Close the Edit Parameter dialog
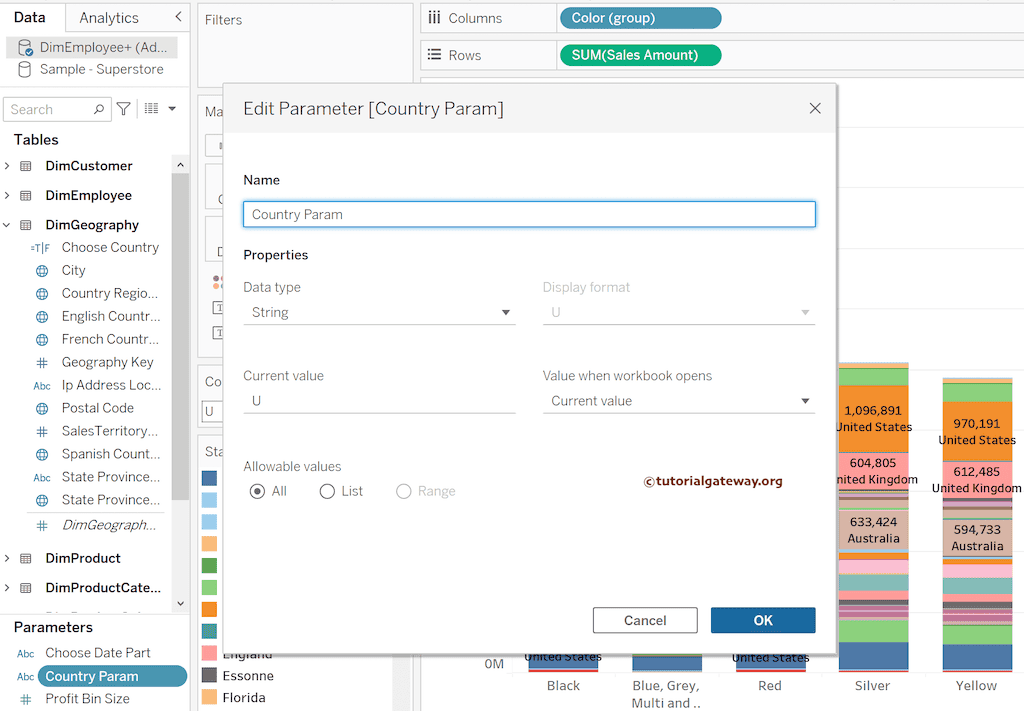 815,108
